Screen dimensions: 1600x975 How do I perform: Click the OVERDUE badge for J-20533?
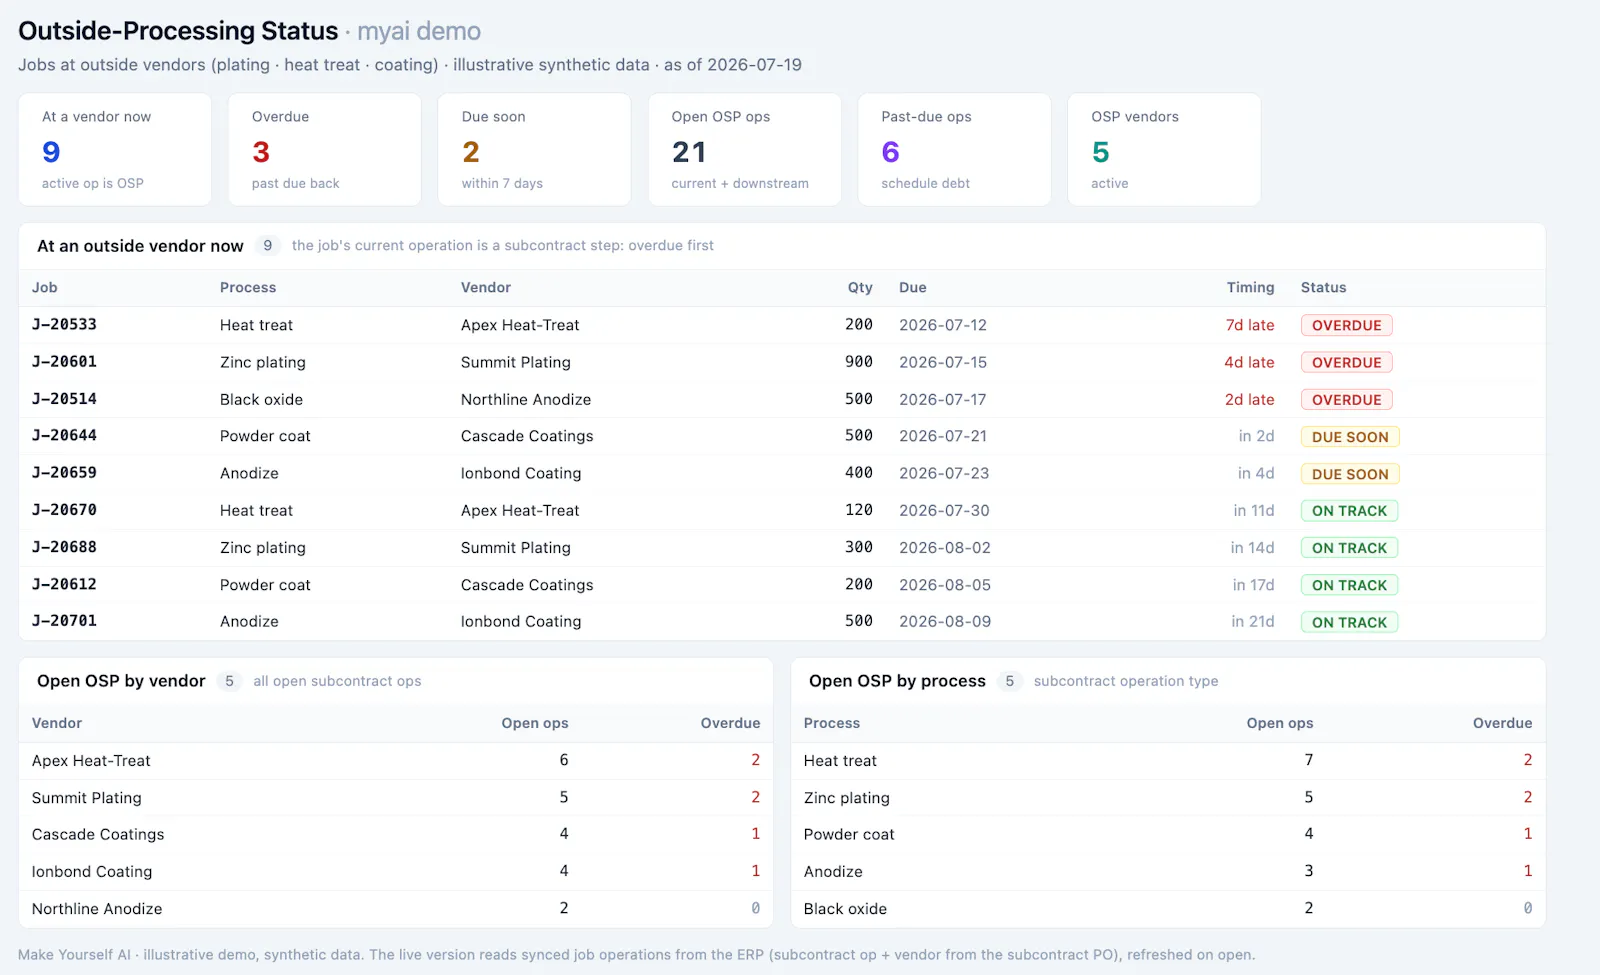[1346, 326]
